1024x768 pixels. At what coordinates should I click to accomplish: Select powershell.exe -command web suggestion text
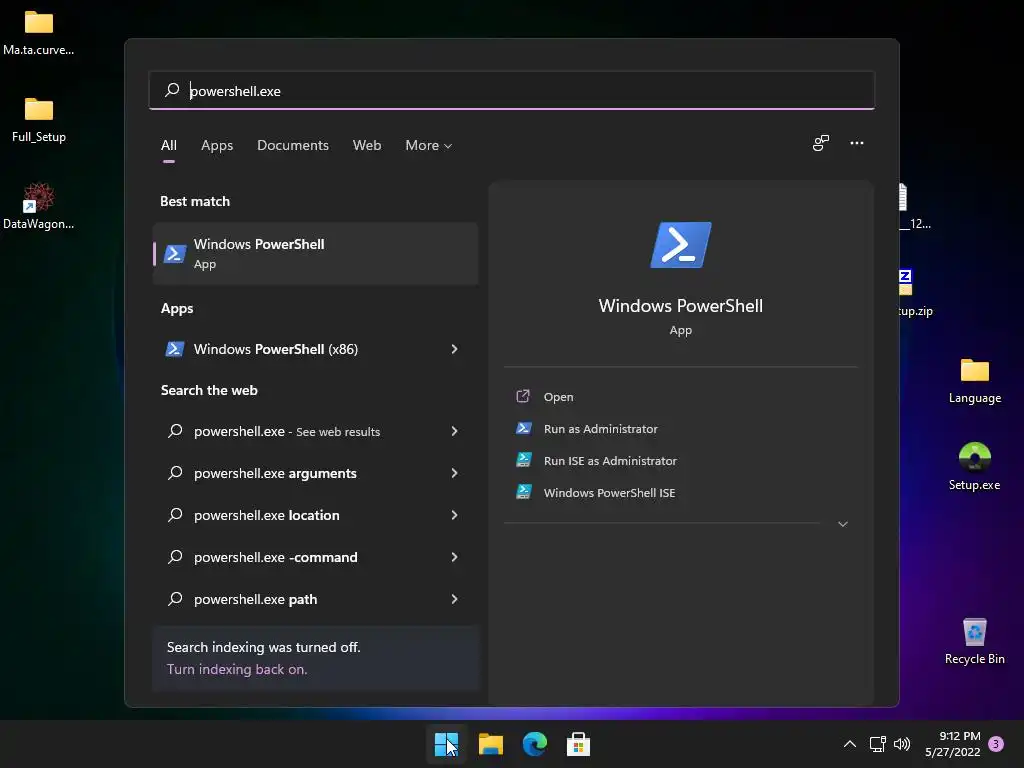pyautogui.click(x=276, y=557)
